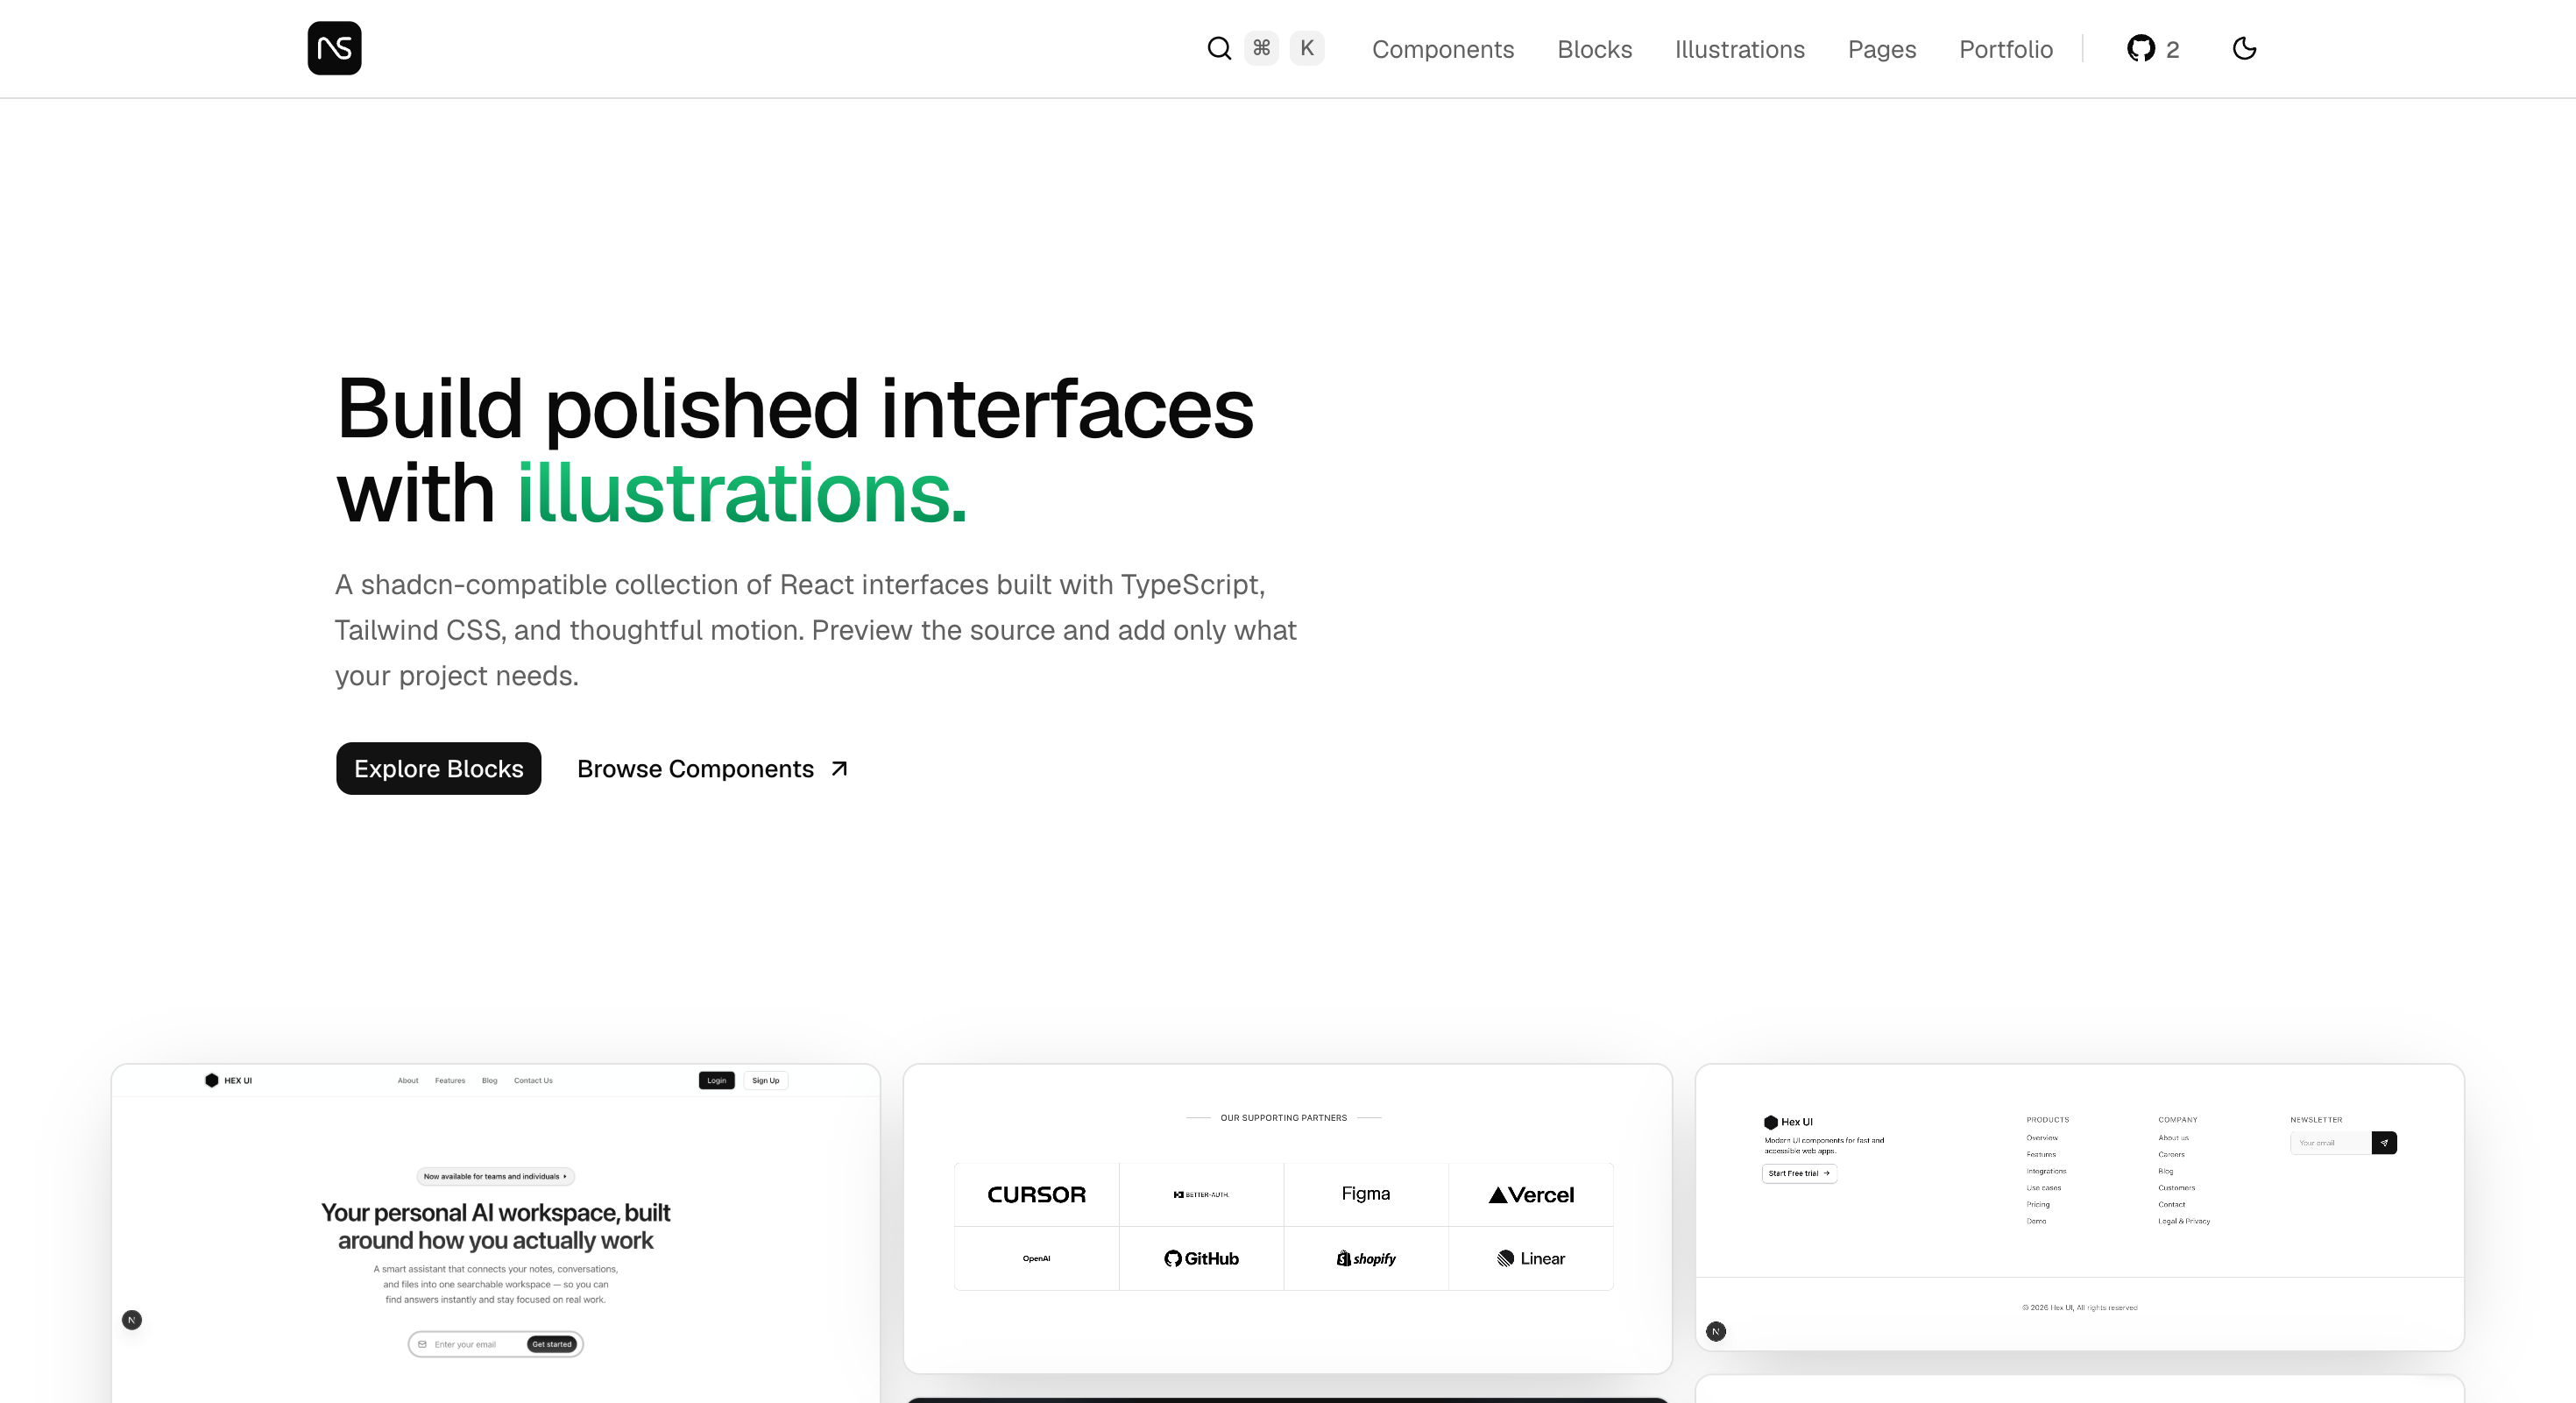Click the Shopify partner logo
Screen dimensions: 2576x1403
[1365, 1258]
